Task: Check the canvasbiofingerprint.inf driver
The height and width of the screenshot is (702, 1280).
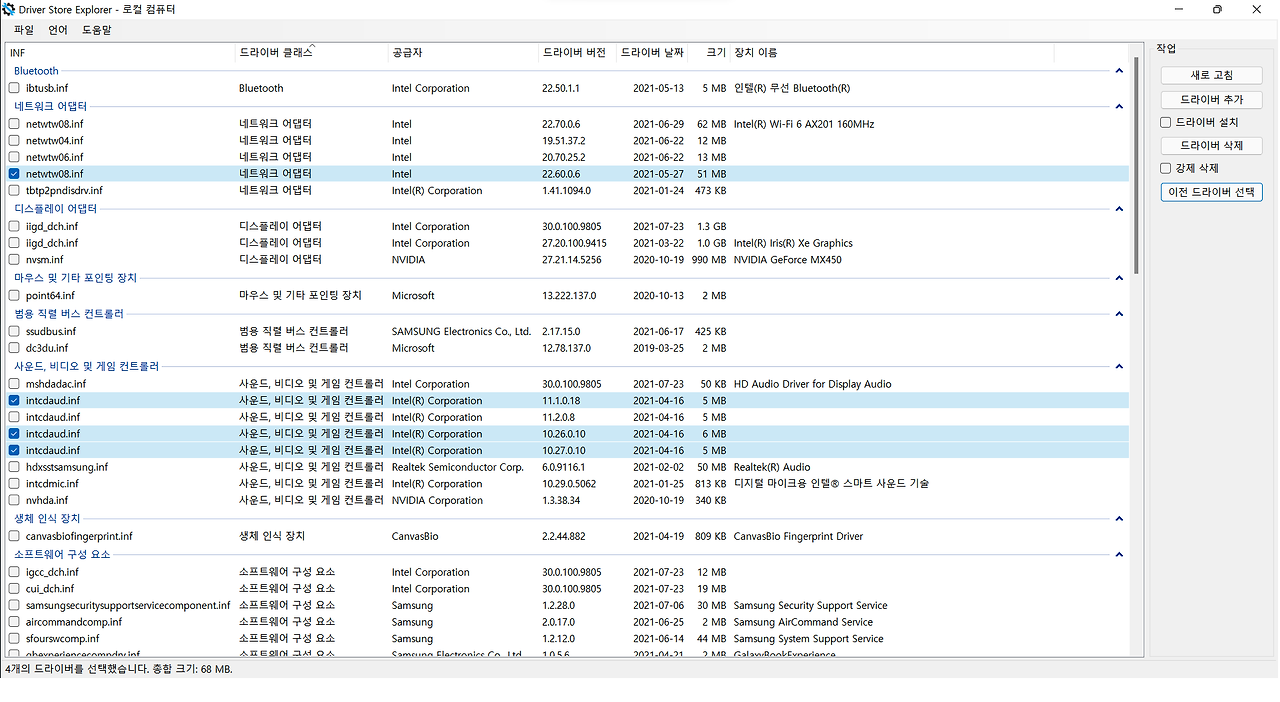Action: tap(13, 536)
